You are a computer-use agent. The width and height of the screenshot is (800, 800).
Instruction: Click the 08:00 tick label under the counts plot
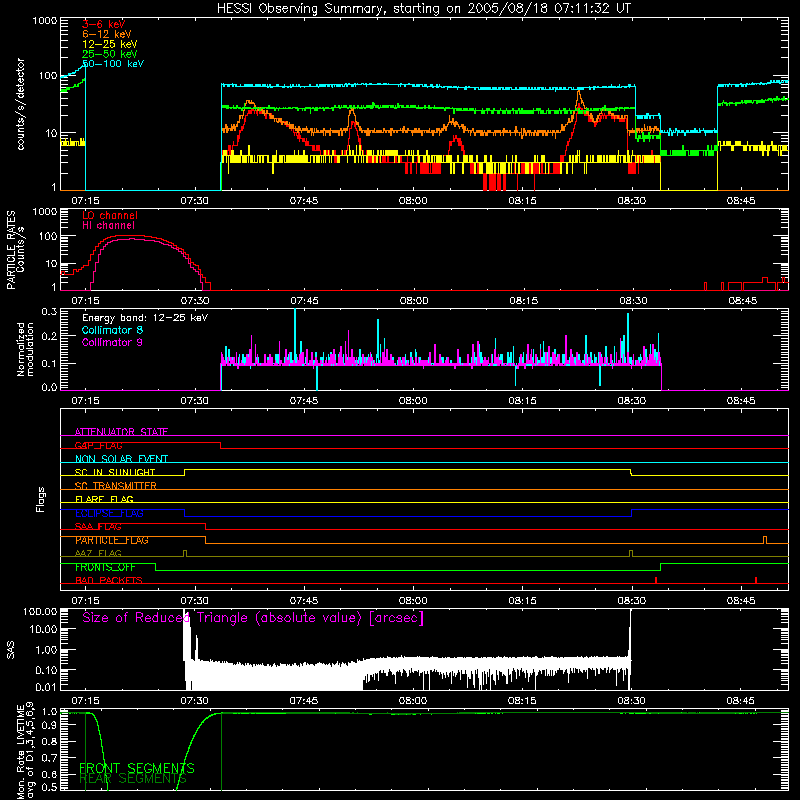[x=413, y=201]
